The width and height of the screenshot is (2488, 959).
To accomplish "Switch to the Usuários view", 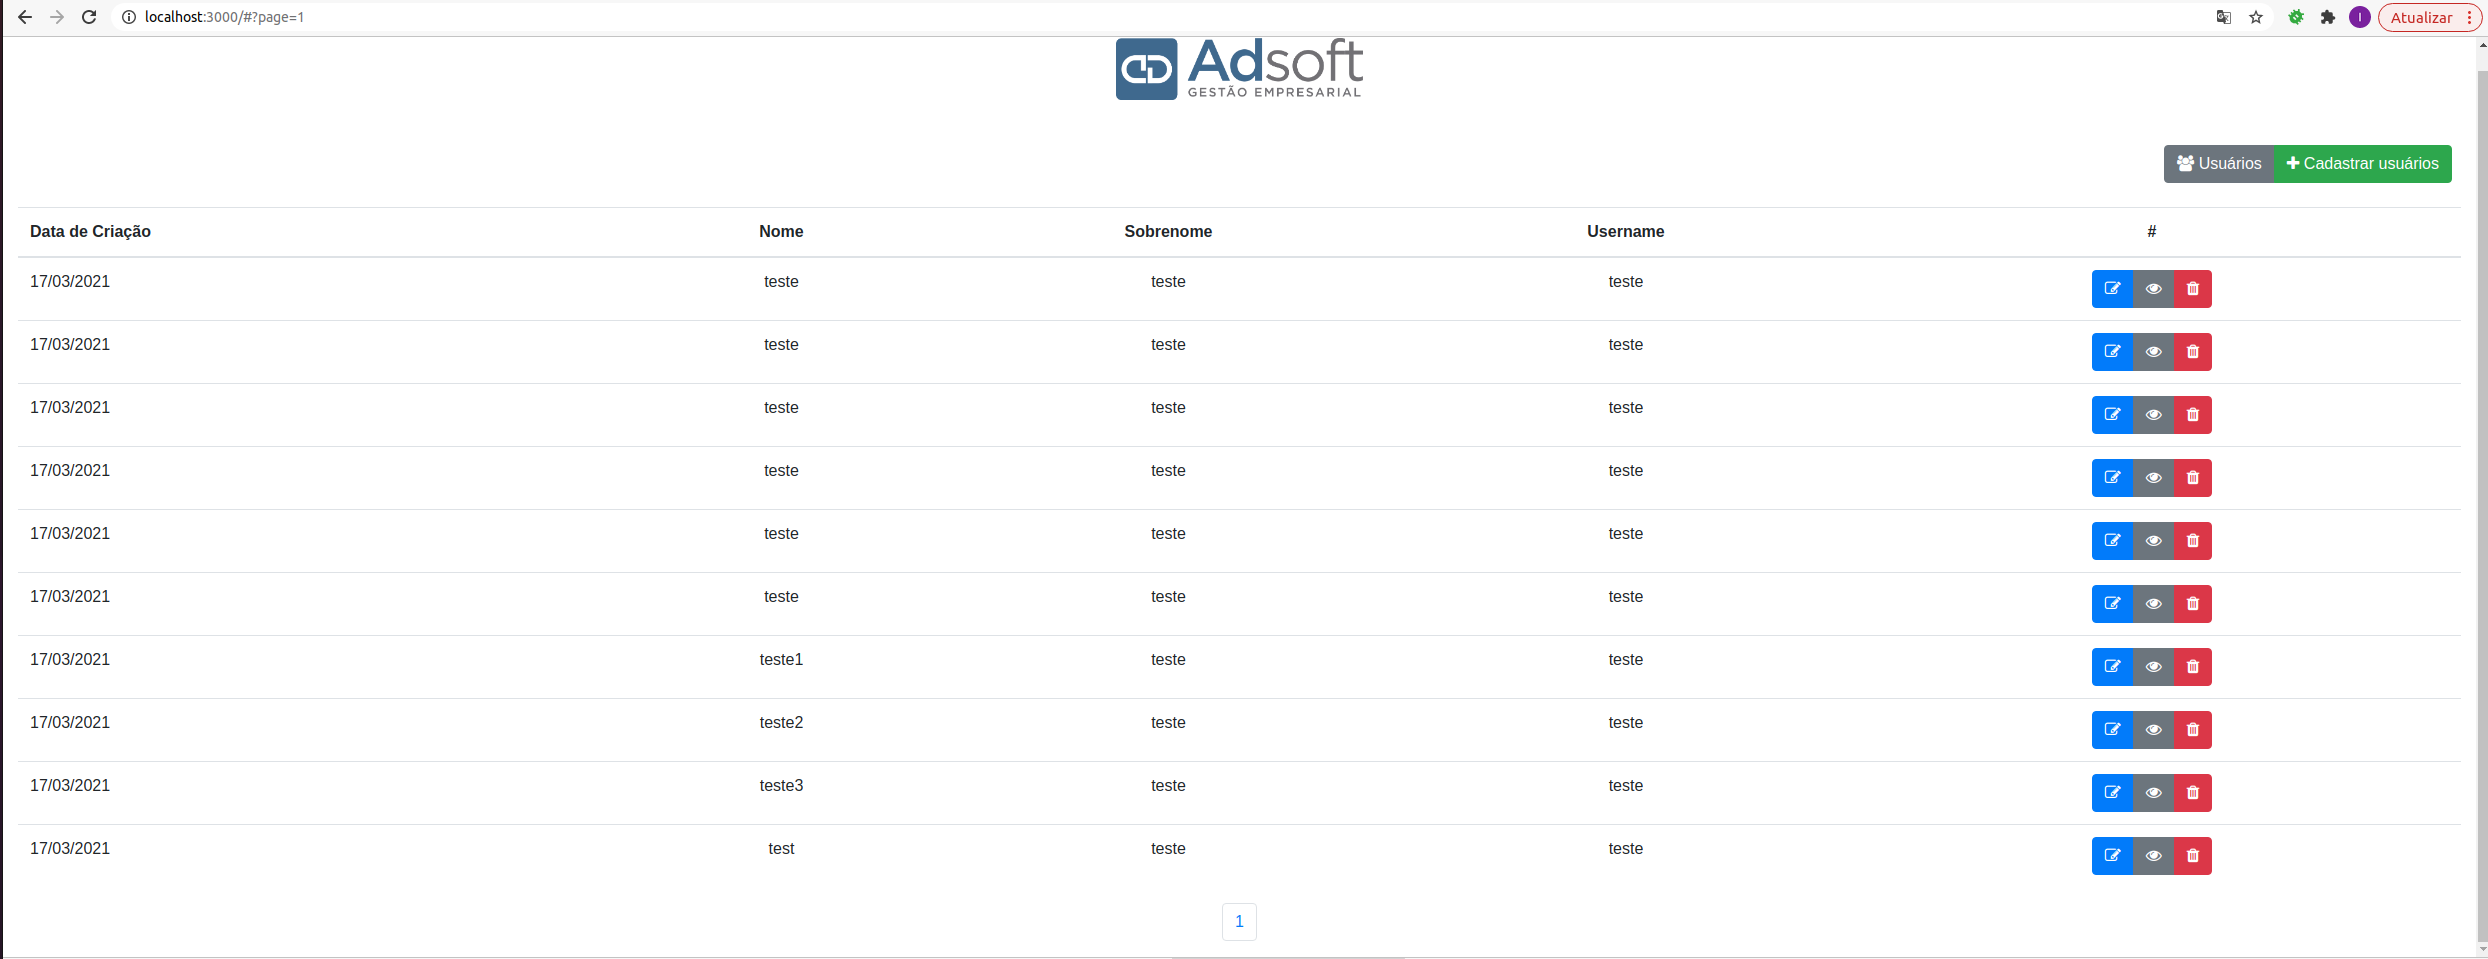I will 2219,163.
